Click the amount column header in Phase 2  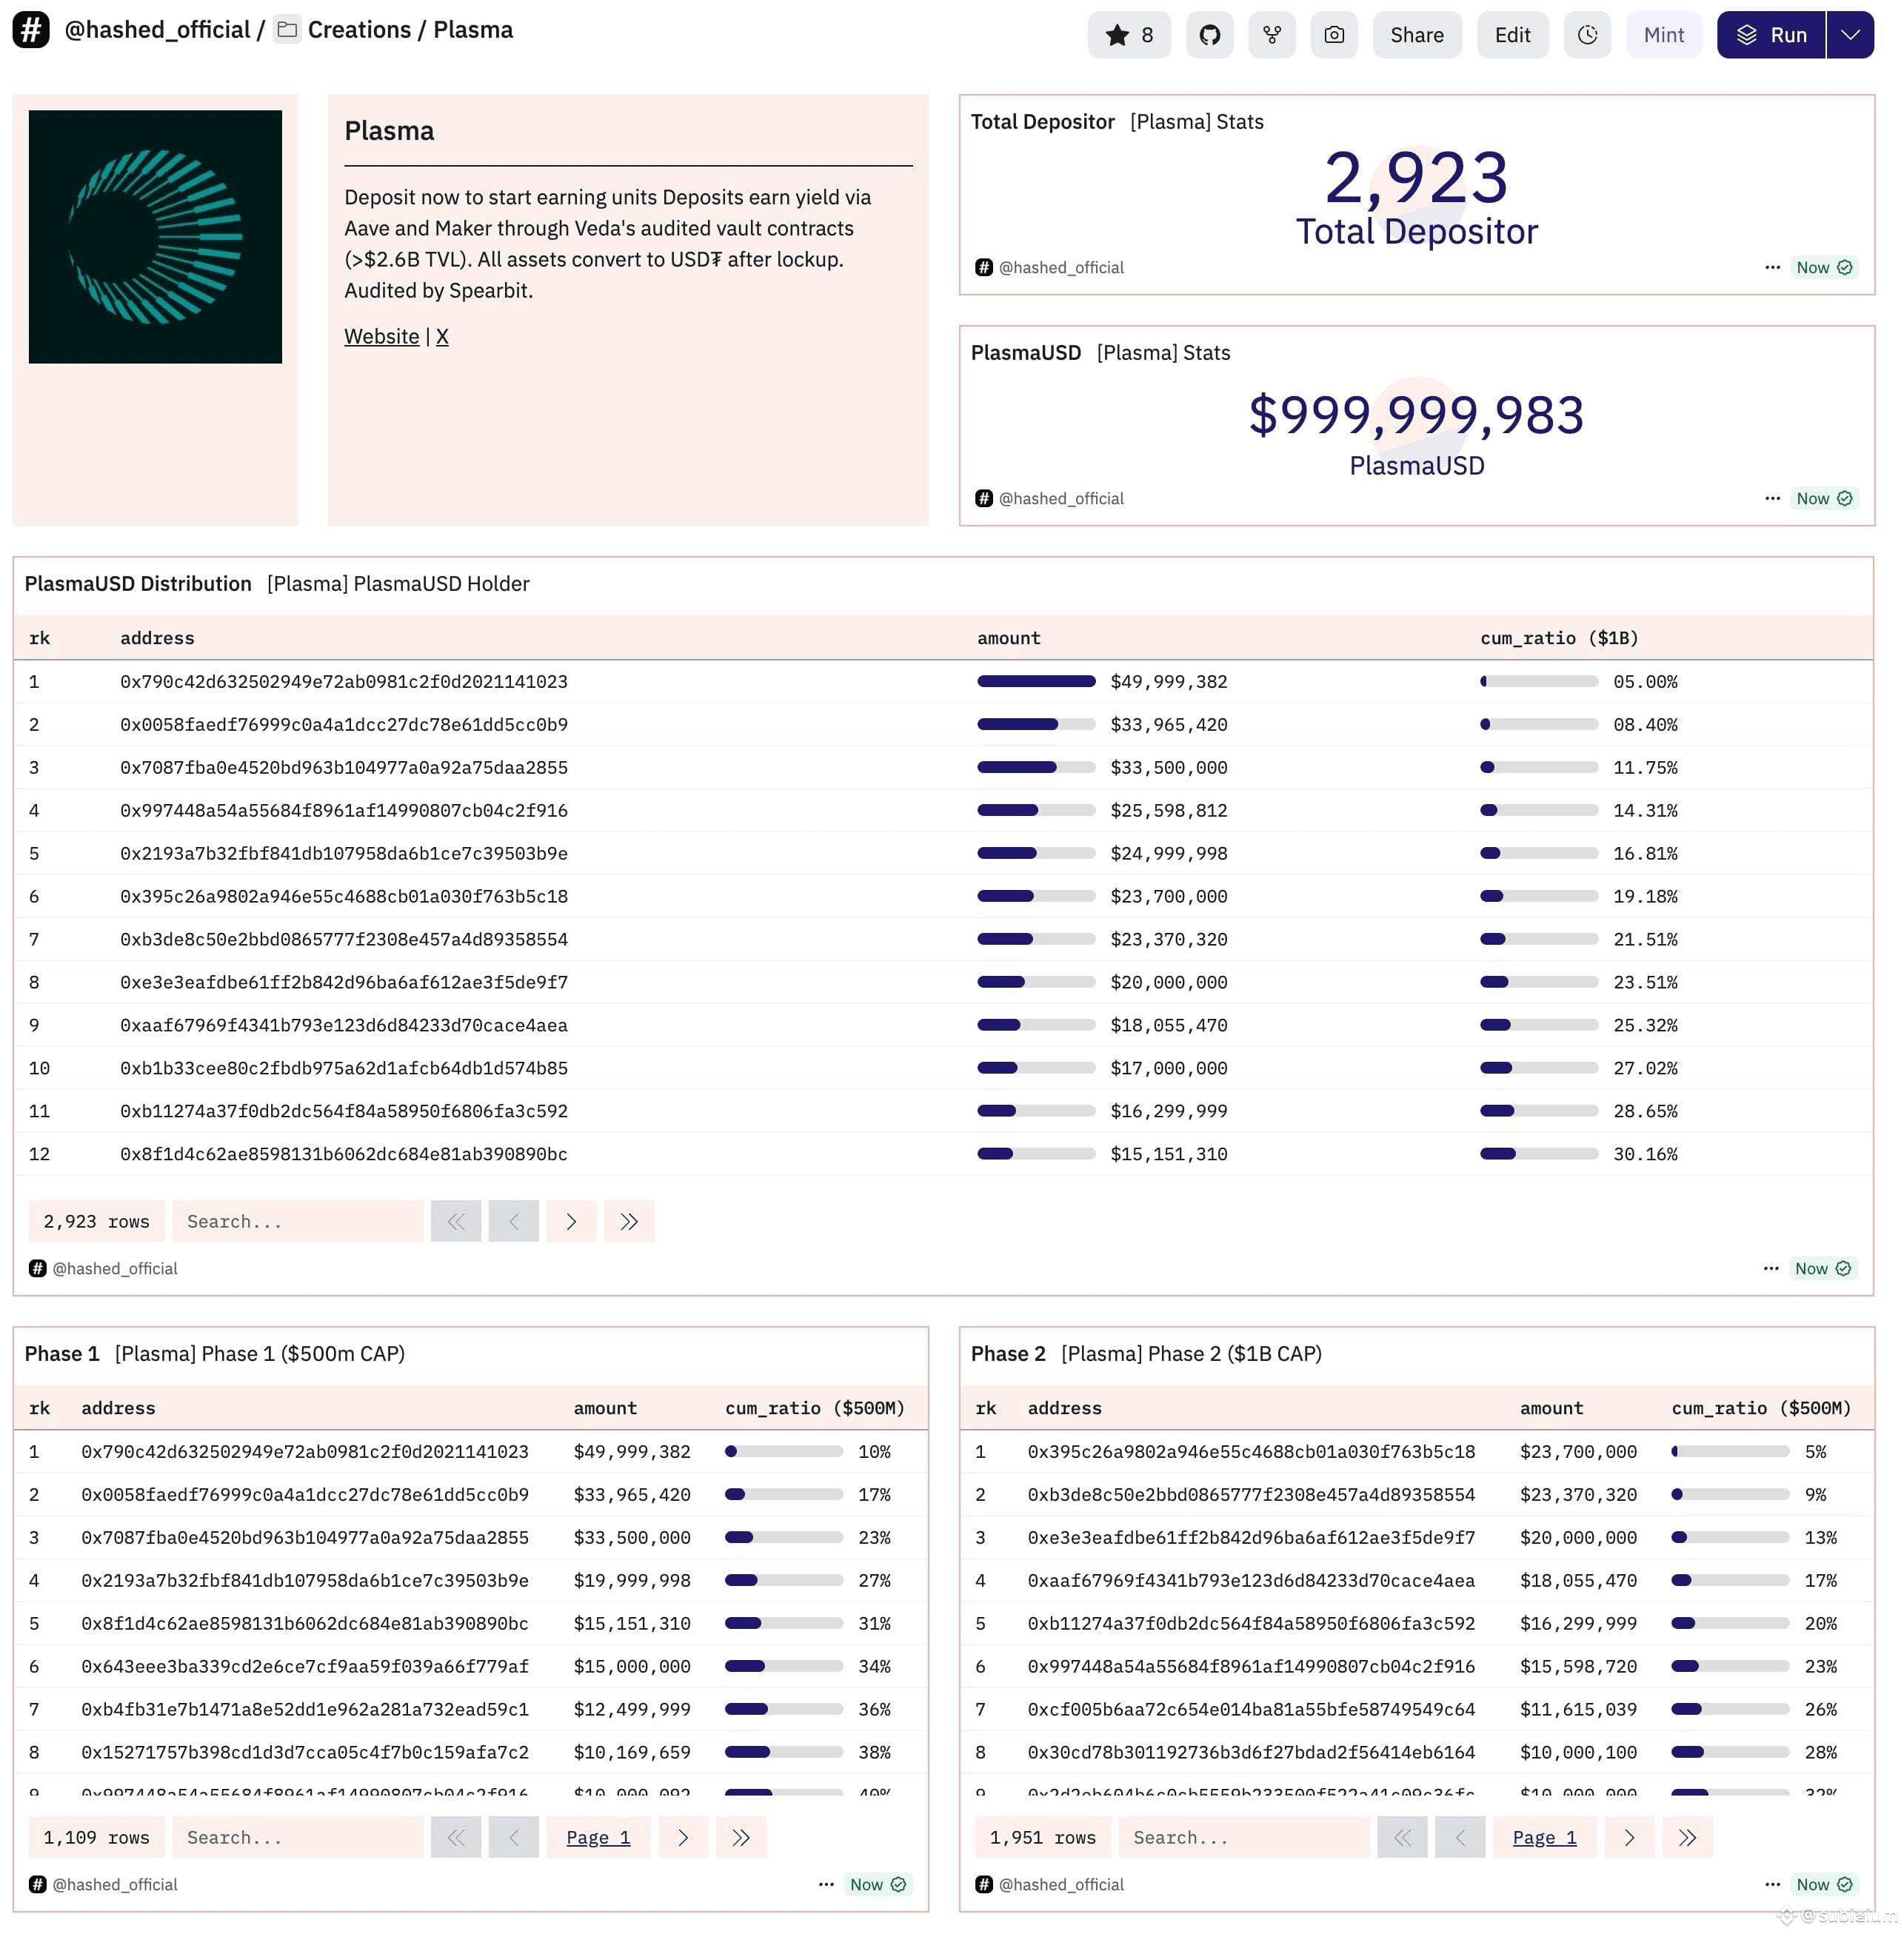point(1552,1408)
